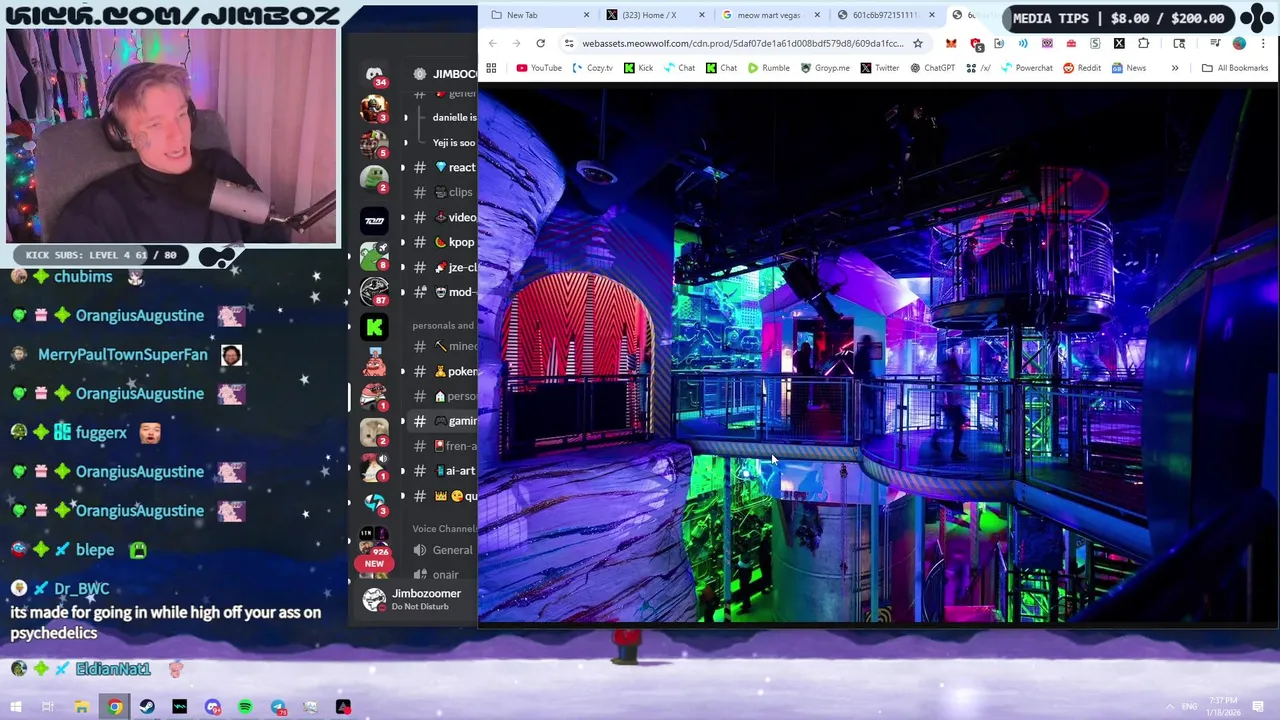Open Twitter bookmark
The height and width of the screenshot is (720, 1280).
pos(880,68)
